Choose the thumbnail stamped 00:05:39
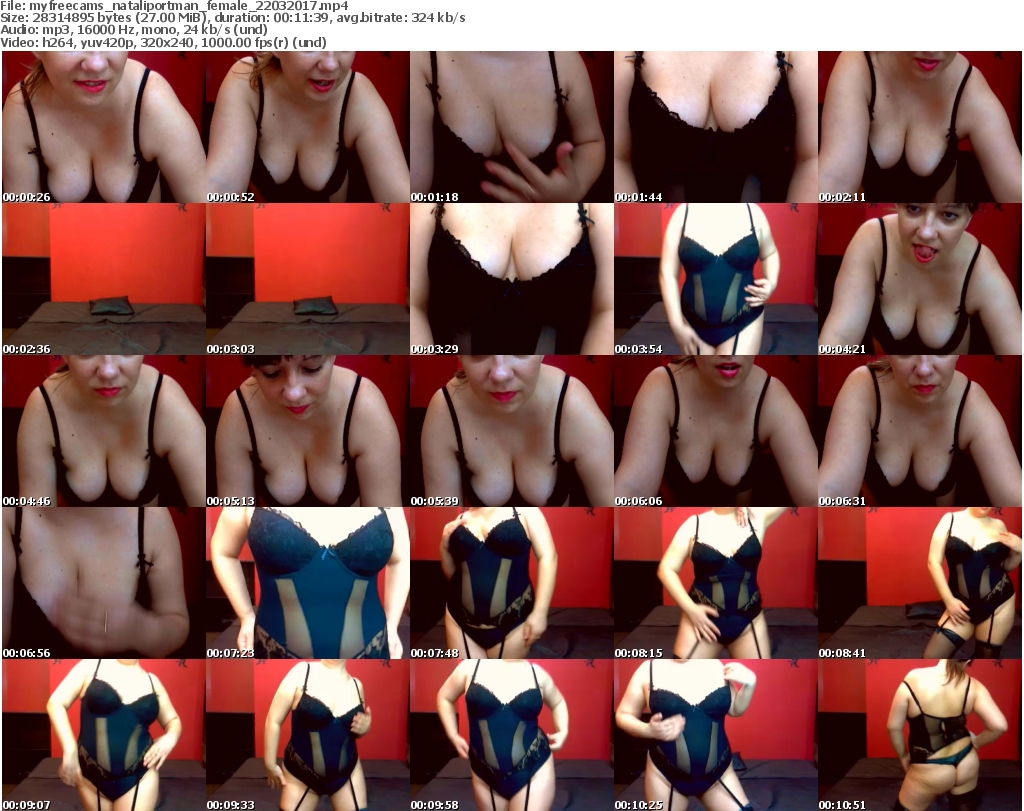This screenshot has width=1024, height=811. coord(511,431)
